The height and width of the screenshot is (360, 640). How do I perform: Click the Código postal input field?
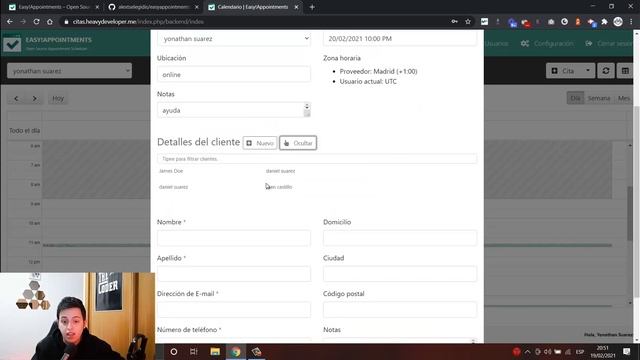pos(400,309)
